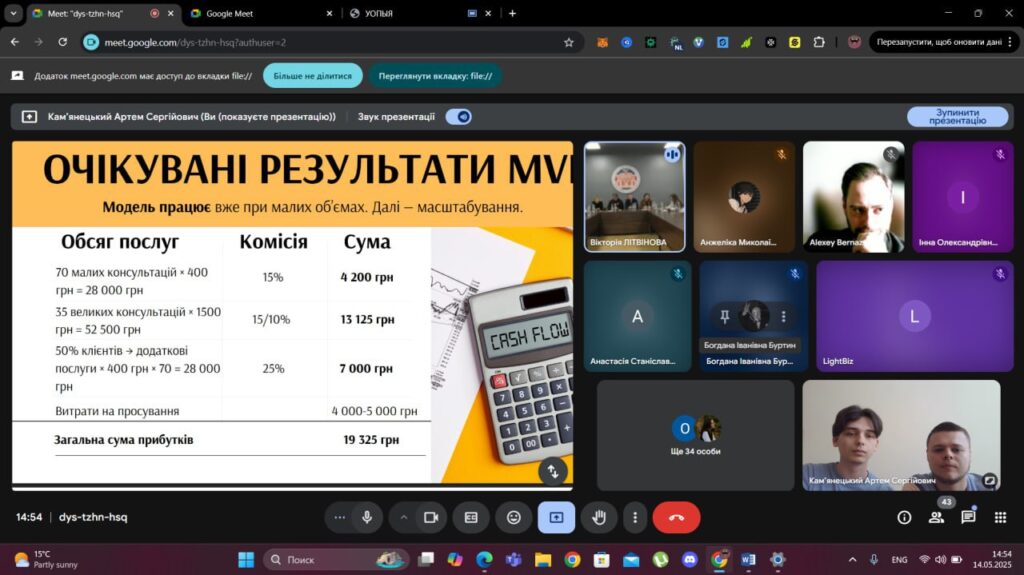Open tile with Ще 34 особи

pos(695,435)
